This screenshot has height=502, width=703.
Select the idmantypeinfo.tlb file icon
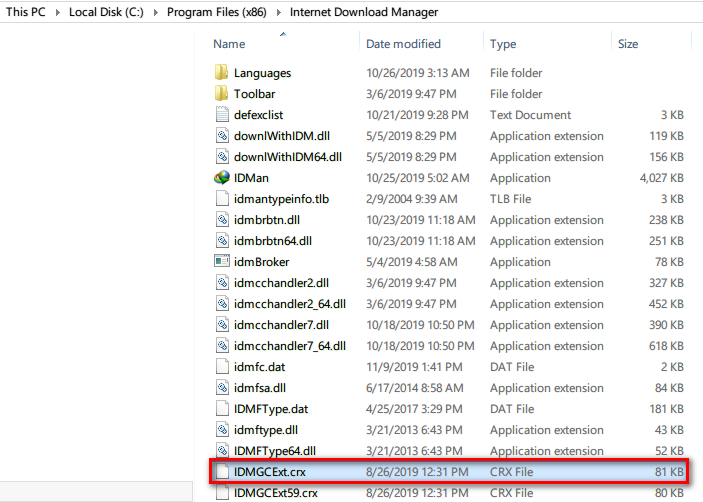222,199
